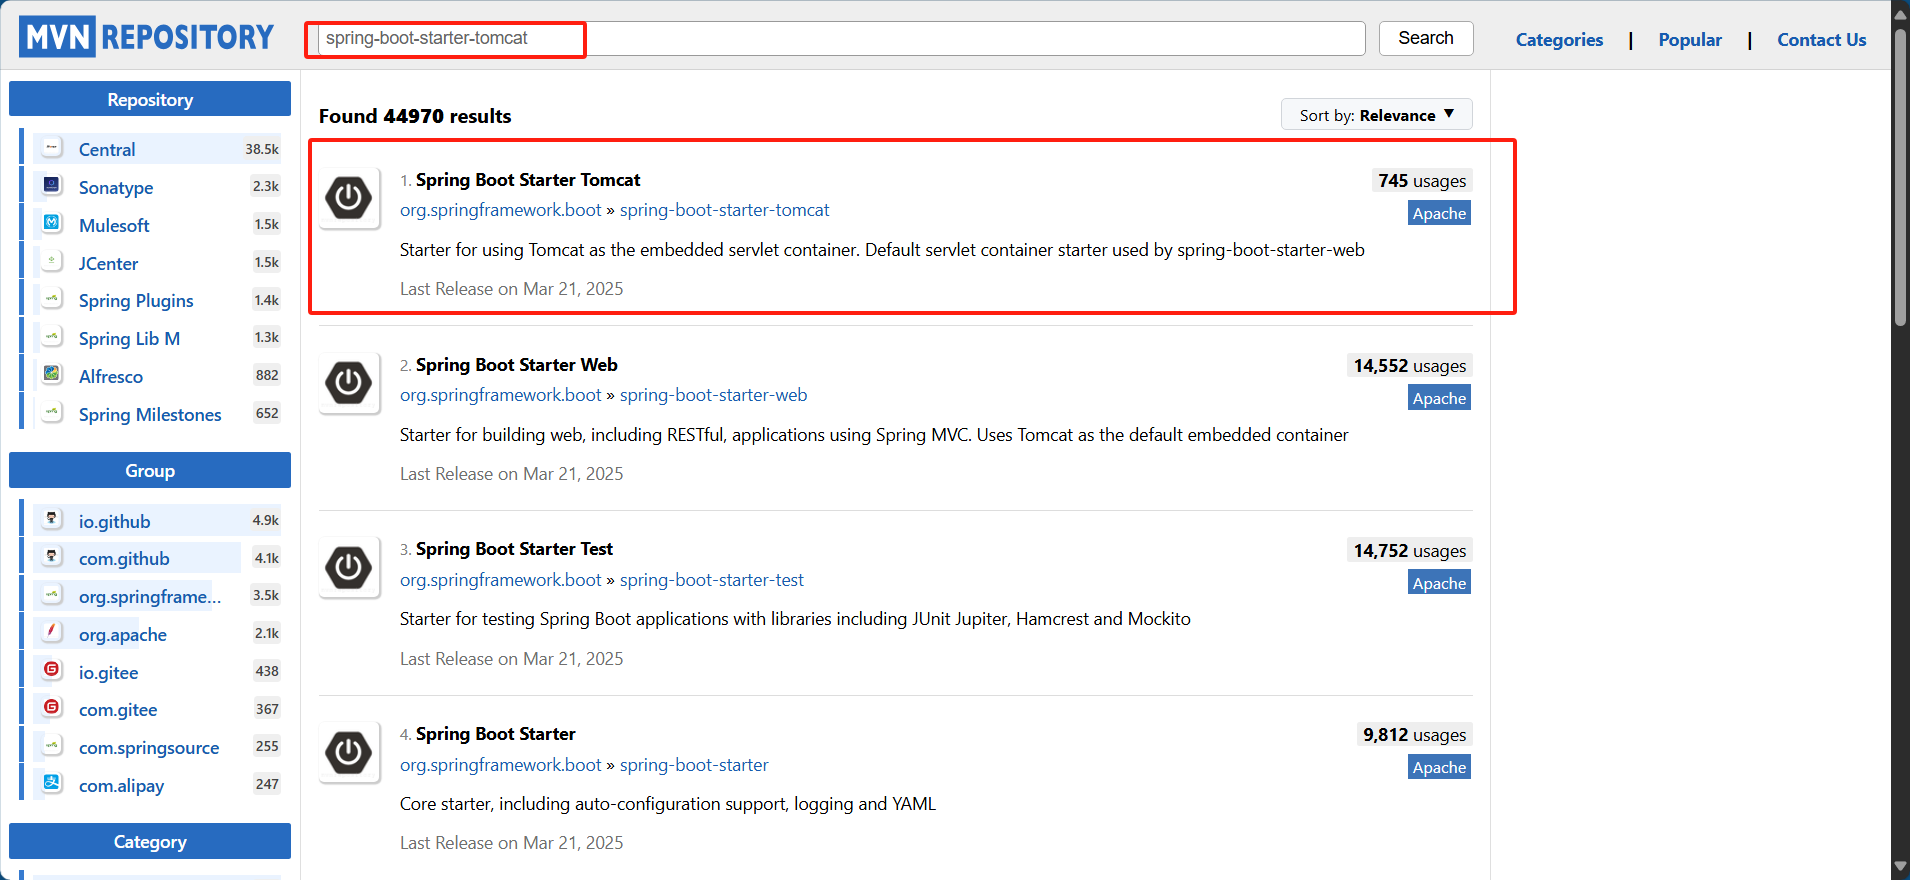The height and width of the screenshot is (880, 1910).
Task: Click the org.apache feather icon
Action: tap(52, 633)
